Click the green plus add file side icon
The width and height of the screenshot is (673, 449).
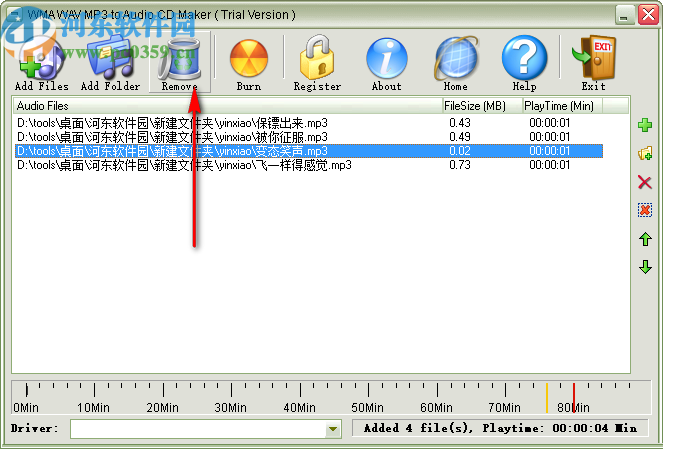[645, 125]
